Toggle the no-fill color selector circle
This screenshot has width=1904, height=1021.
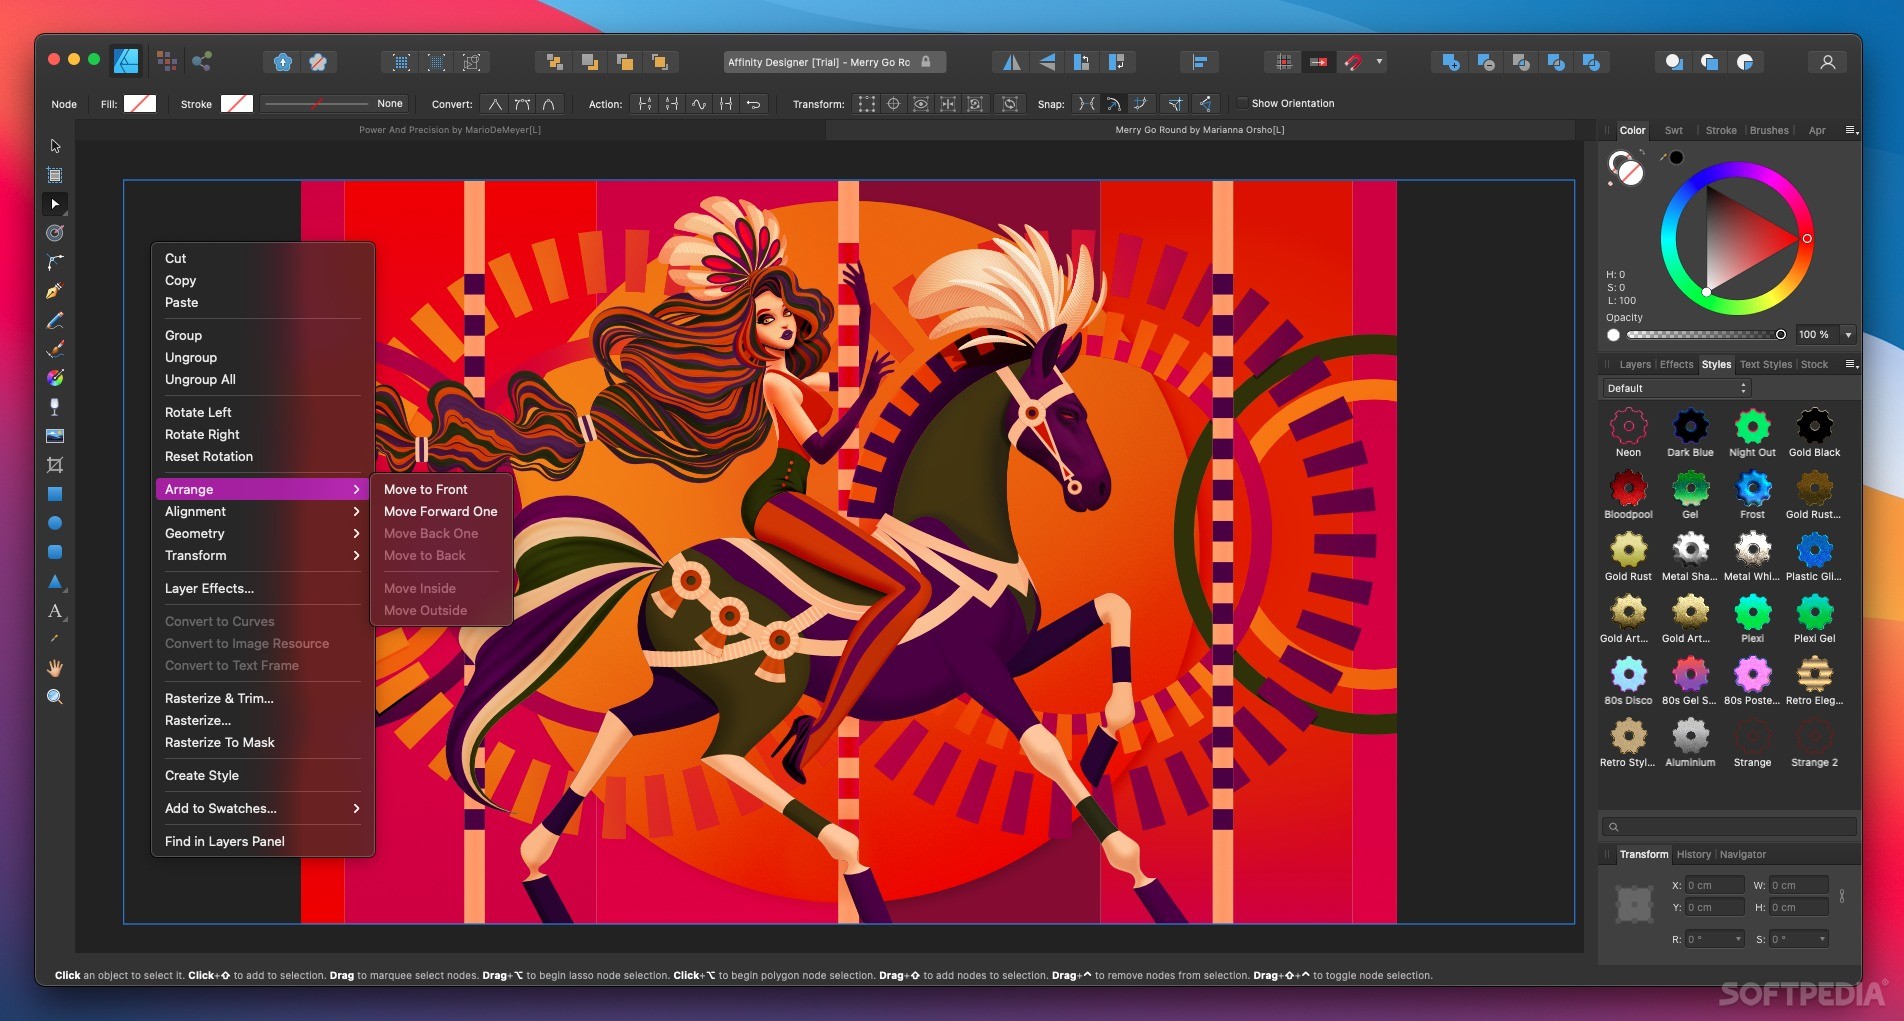point(1630,173)
